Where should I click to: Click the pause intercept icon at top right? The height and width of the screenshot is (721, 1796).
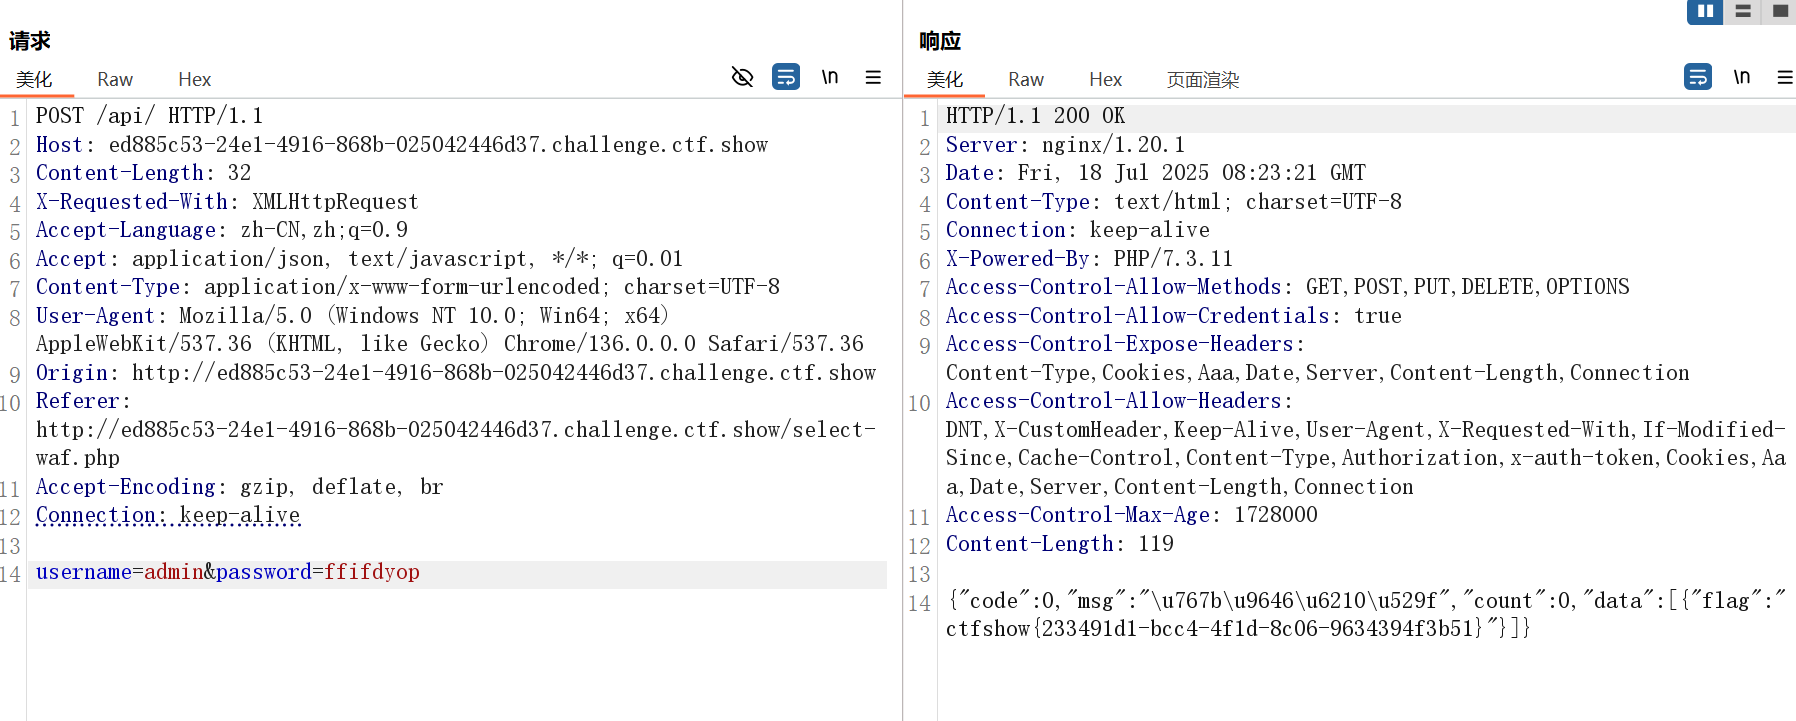point(1705,12)
